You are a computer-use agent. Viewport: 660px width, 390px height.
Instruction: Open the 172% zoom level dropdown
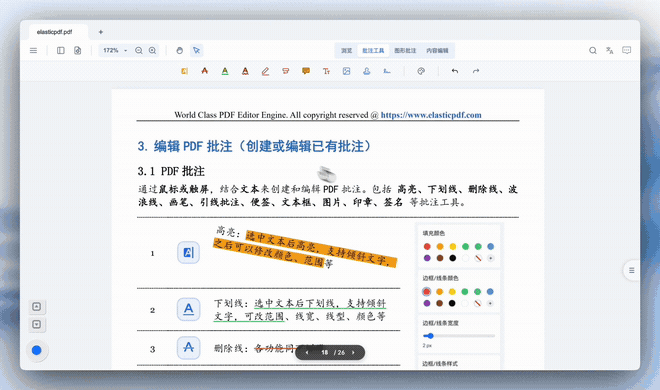(115, 50)
